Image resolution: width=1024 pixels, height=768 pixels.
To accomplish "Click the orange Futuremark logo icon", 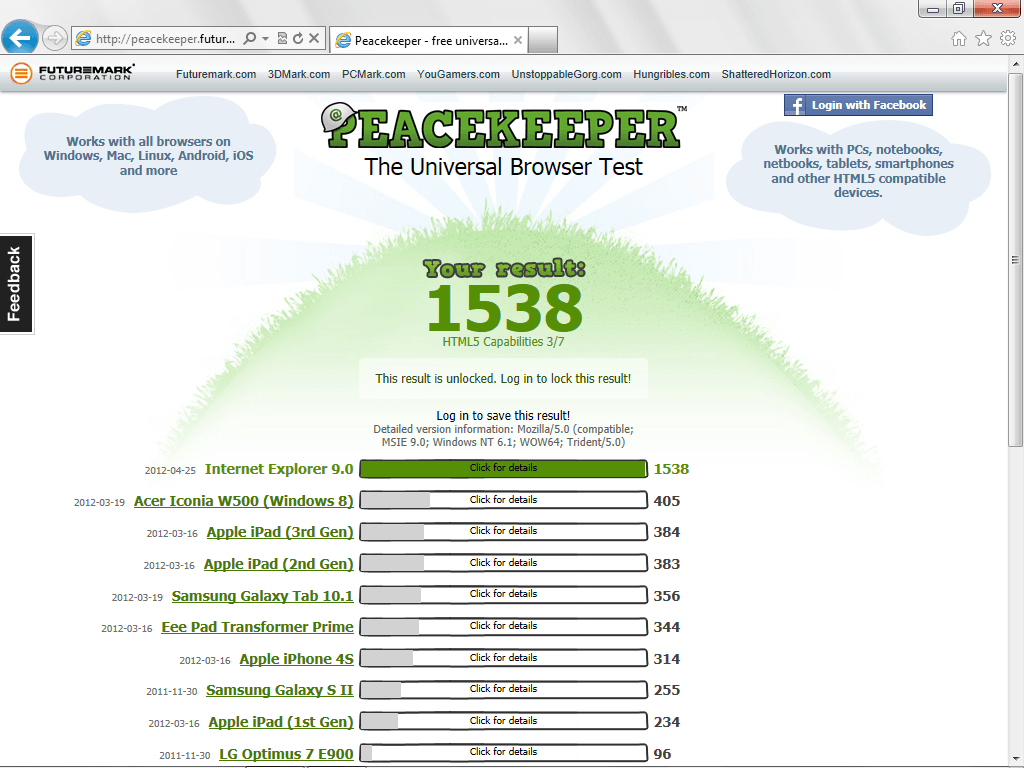I will tap(21, 73).
